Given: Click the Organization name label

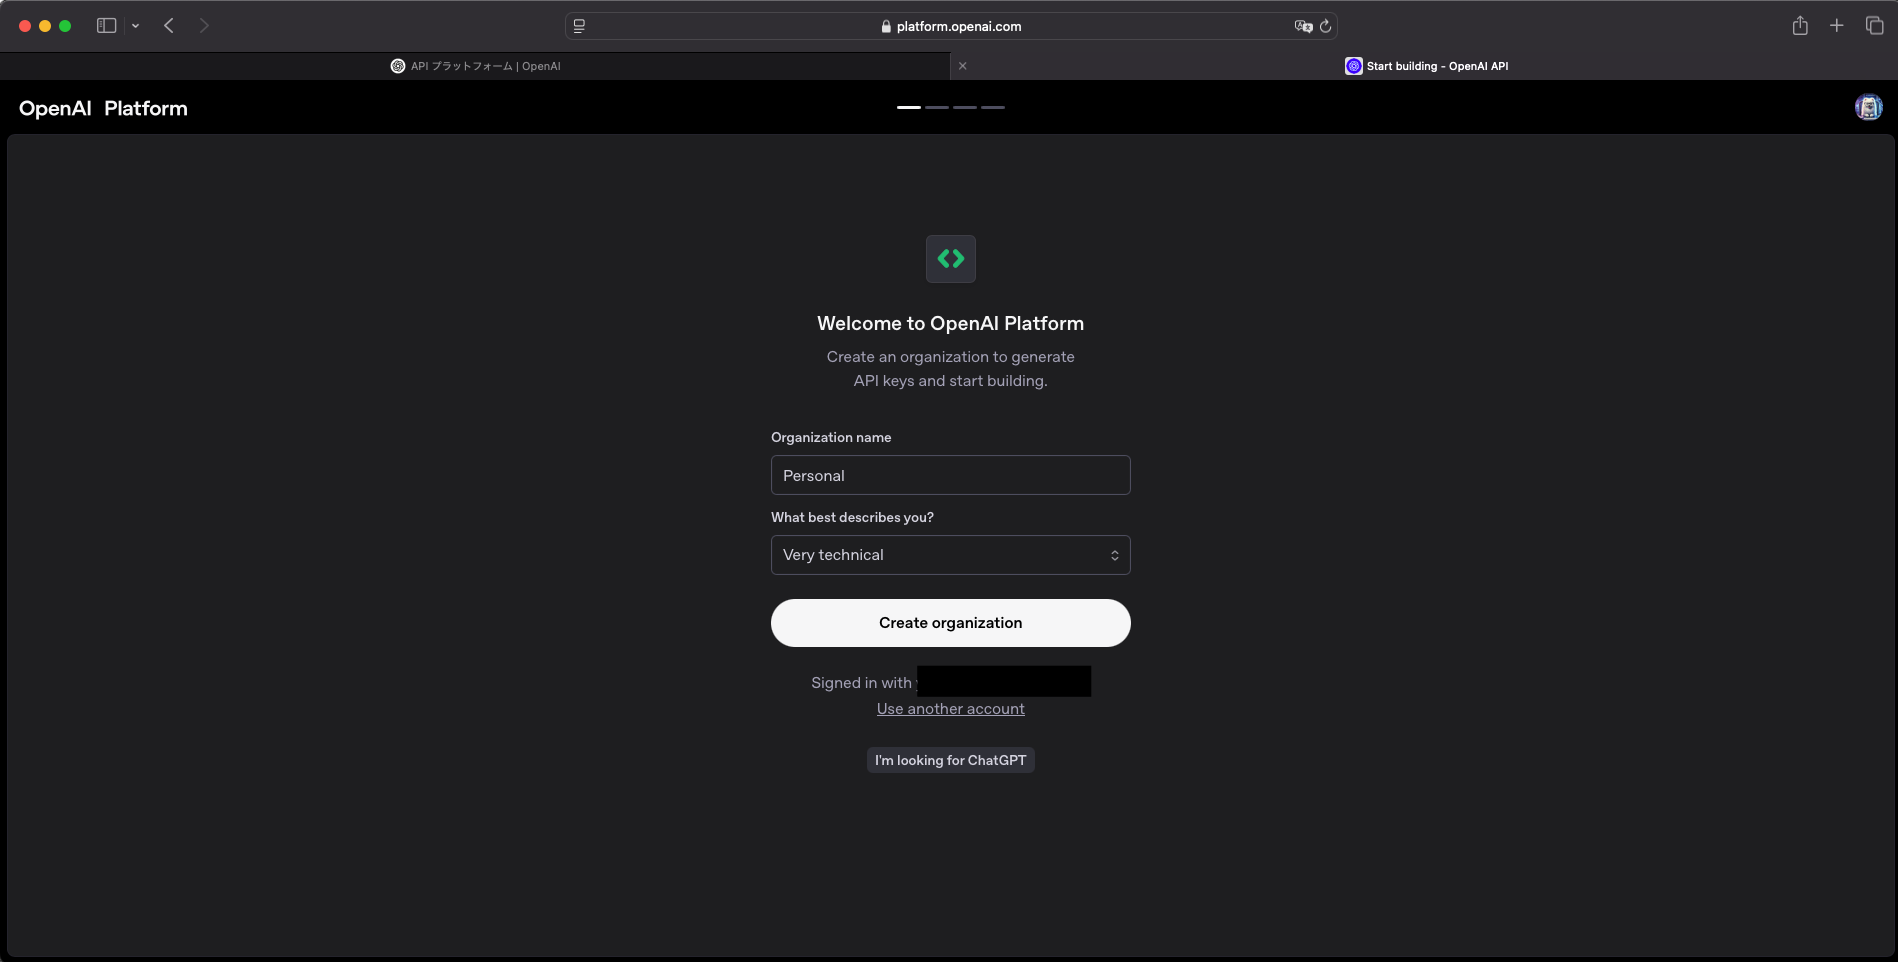Looking at the screenshot, I should (831, 437).
